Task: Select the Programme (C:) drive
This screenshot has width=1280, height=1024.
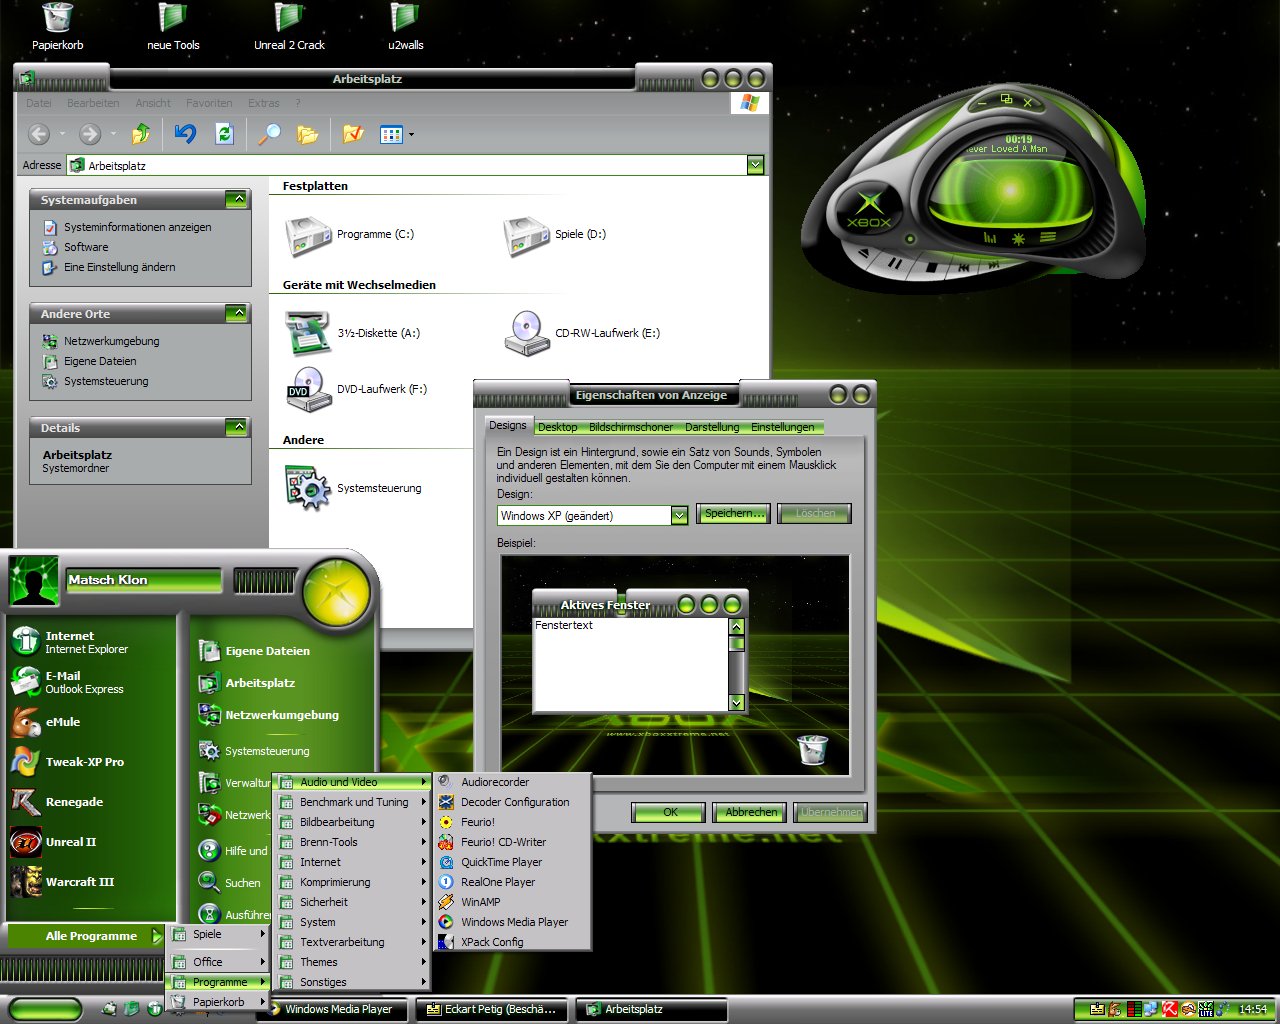Action: pyautogui.click(x=349, y=235)
